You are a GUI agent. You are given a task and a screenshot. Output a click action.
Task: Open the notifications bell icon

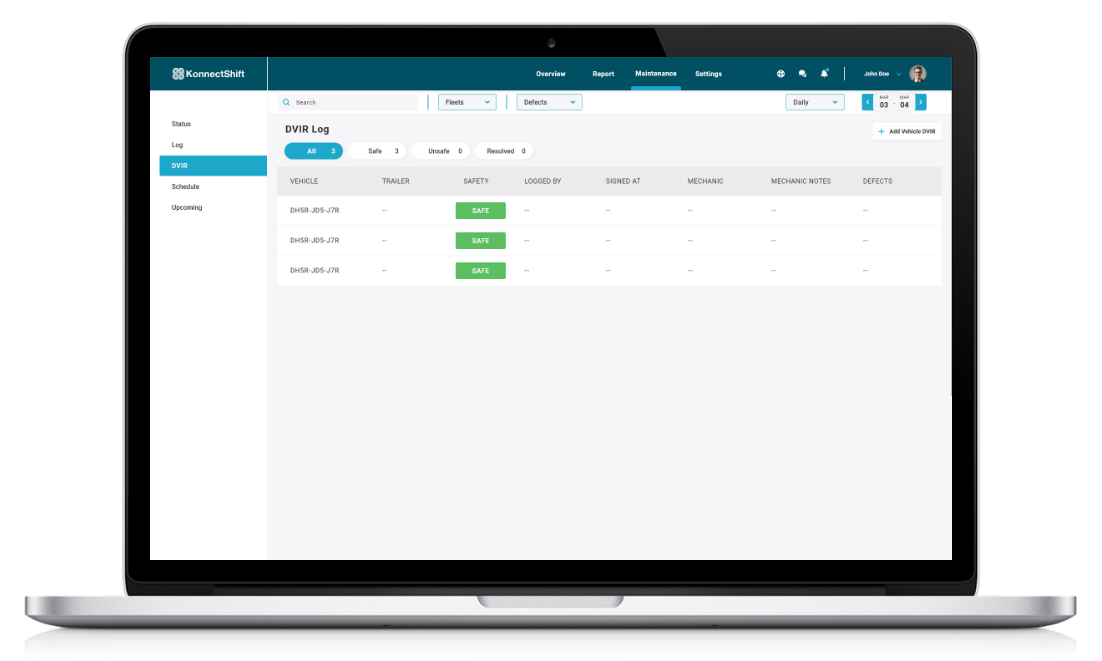tap(824, 73)
